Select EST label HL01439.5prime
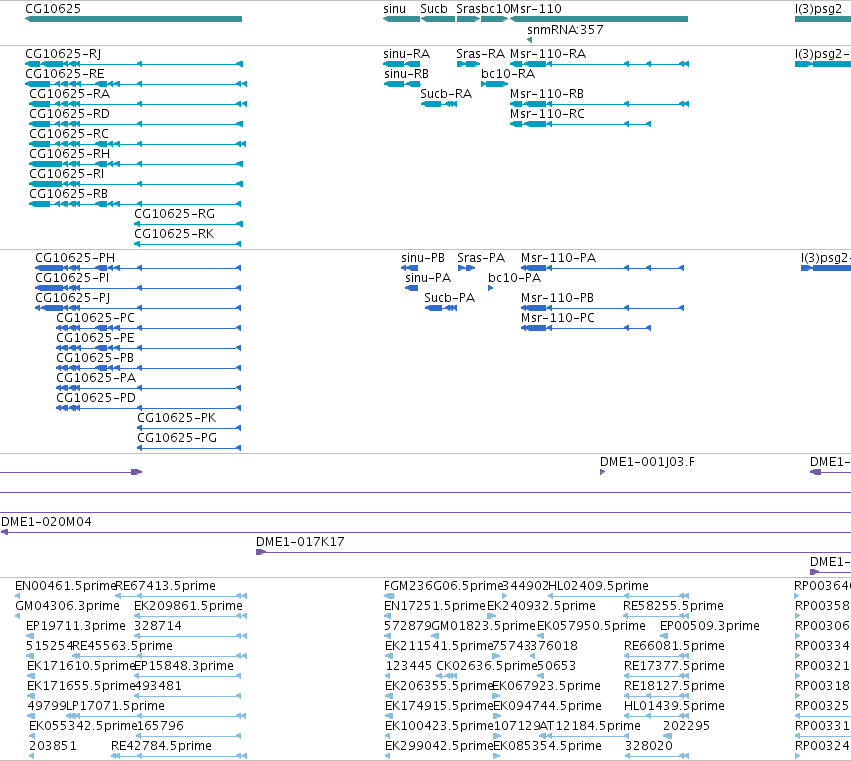 674,706
